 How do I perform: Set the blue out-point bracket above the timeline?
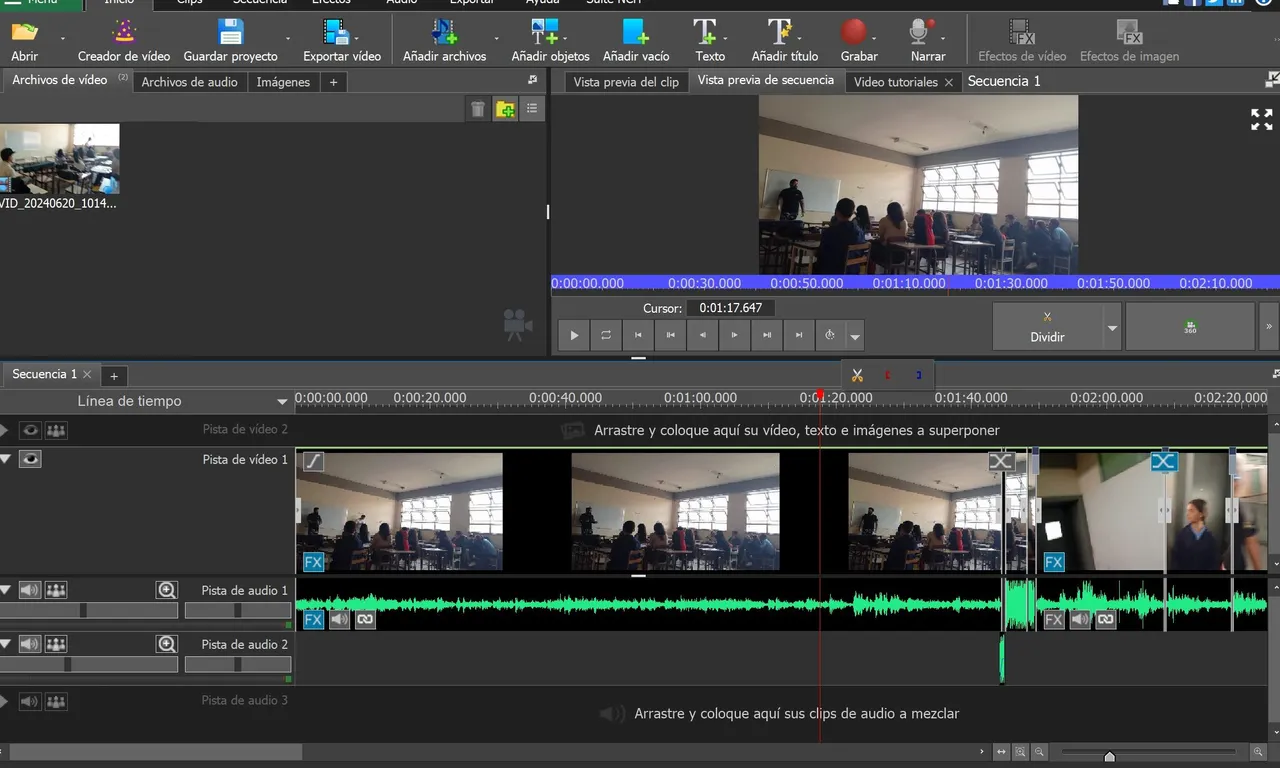click(918, 375)
